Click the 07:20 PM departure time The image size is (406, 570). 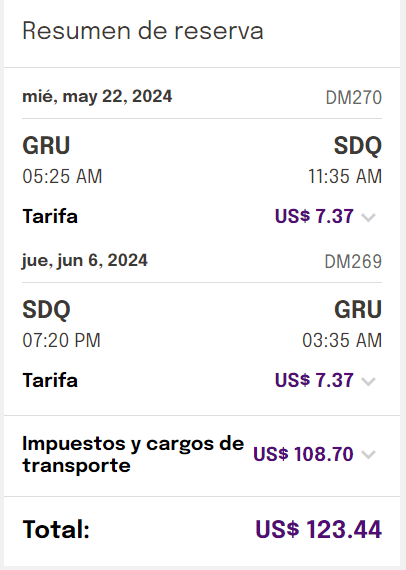(61, 341)
